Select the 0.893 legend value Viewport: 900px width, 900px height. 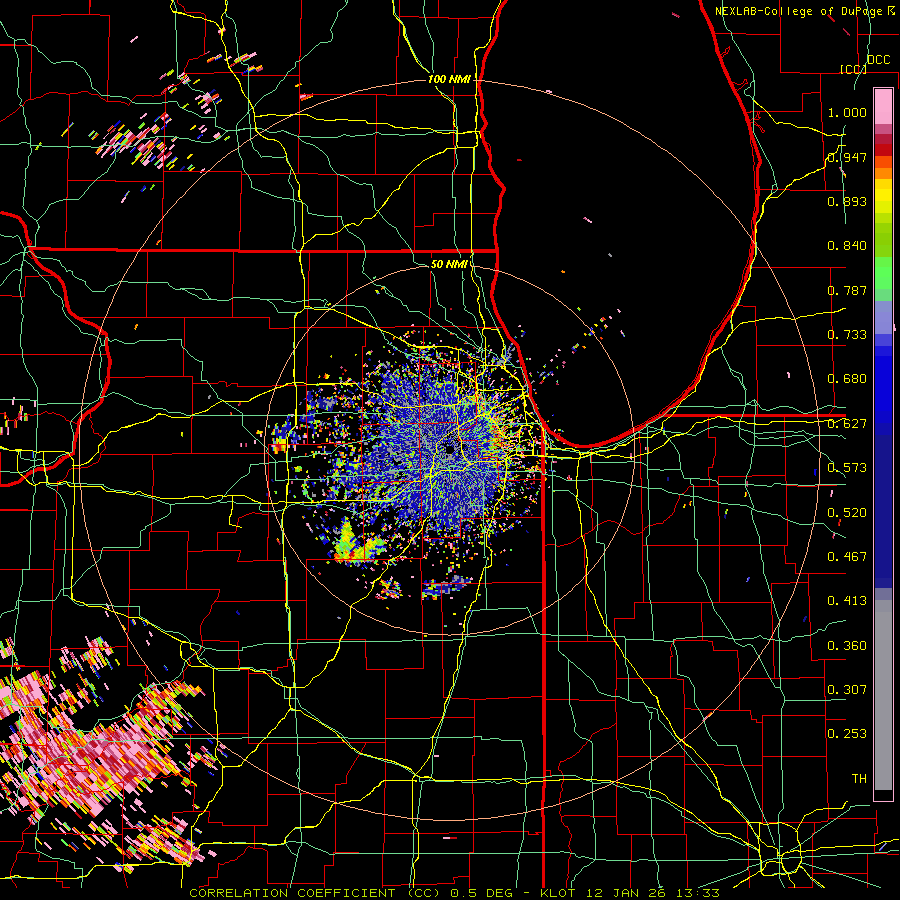click(847, 201)
